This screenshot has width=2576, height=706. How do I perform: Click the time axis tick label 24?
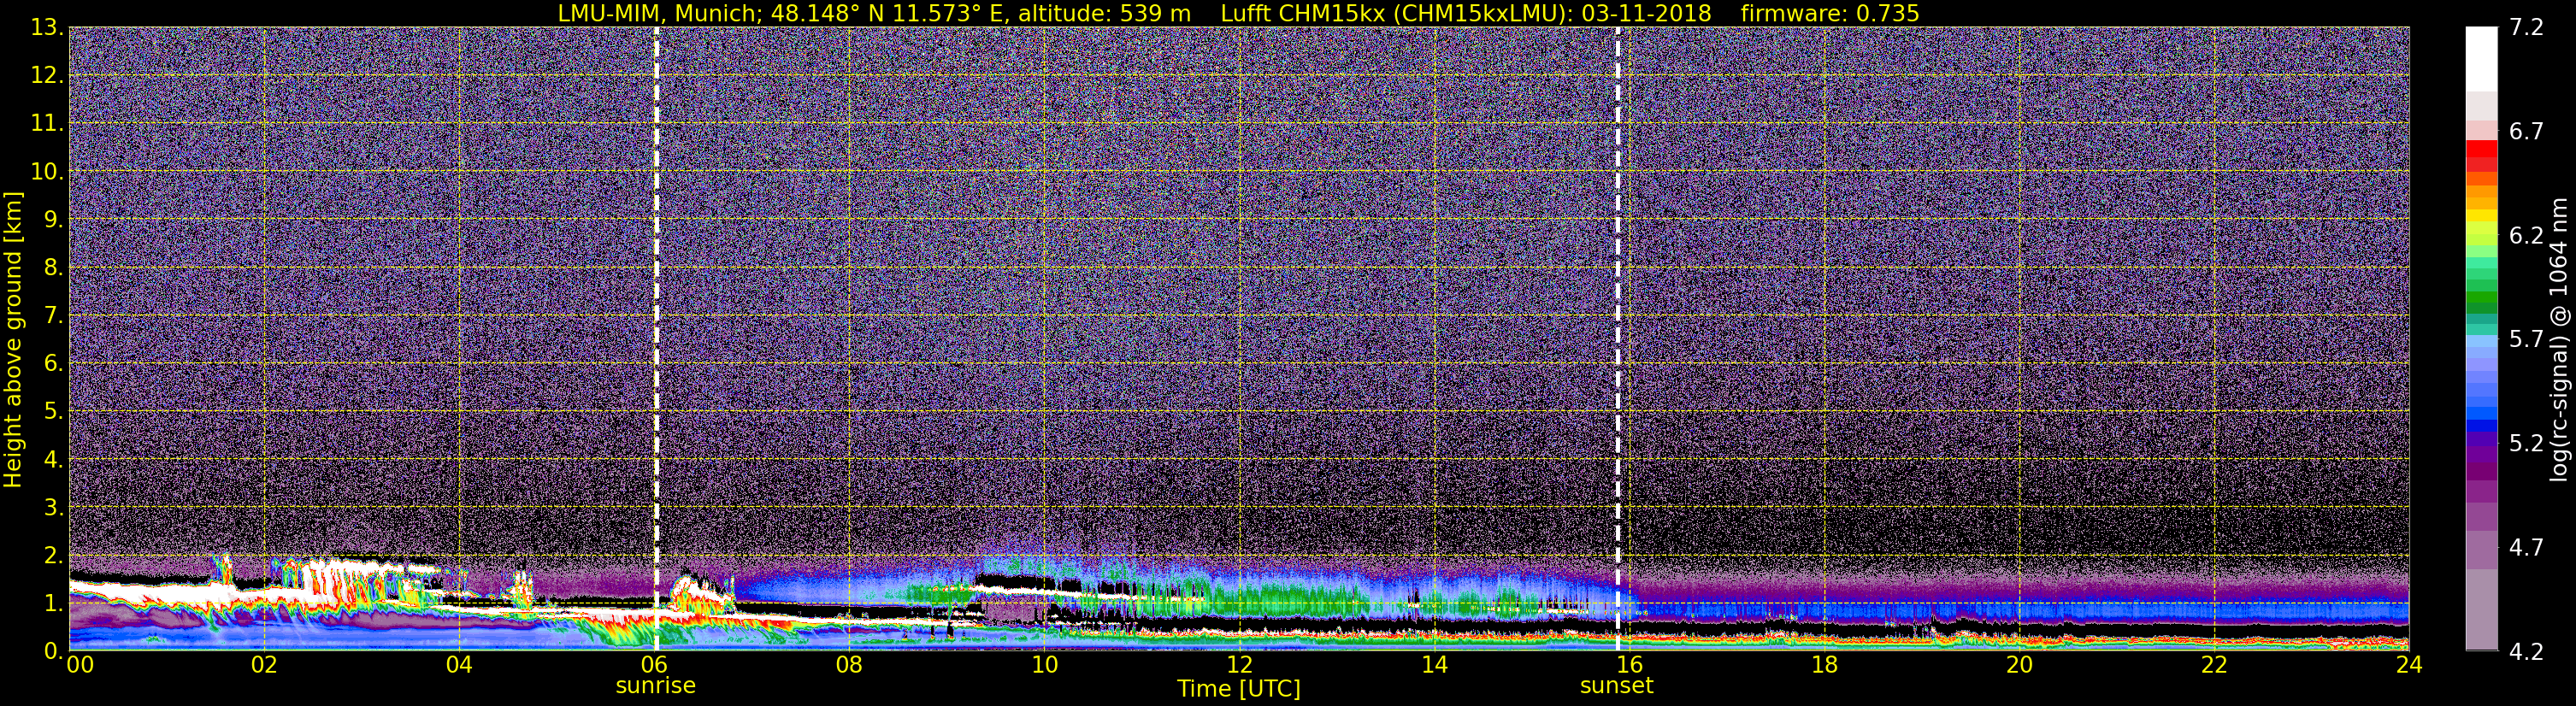pos(2409,665)
